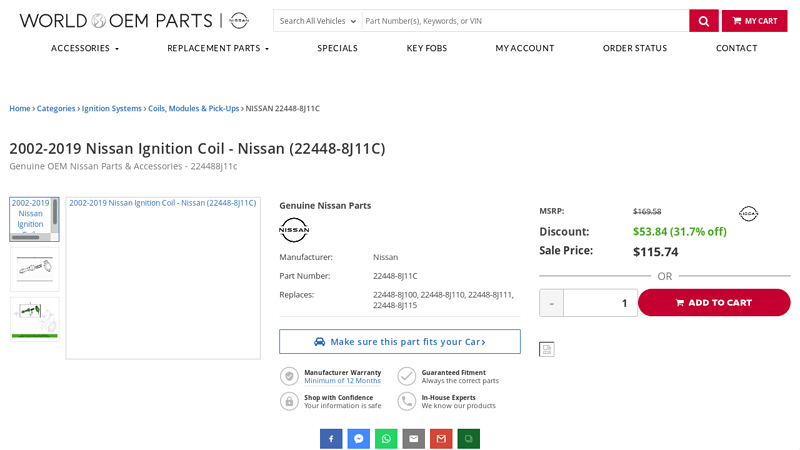The height and width of the screenshot is (450, 800).
Task: Click the red search magnifier button
Action: pos(703,21)
